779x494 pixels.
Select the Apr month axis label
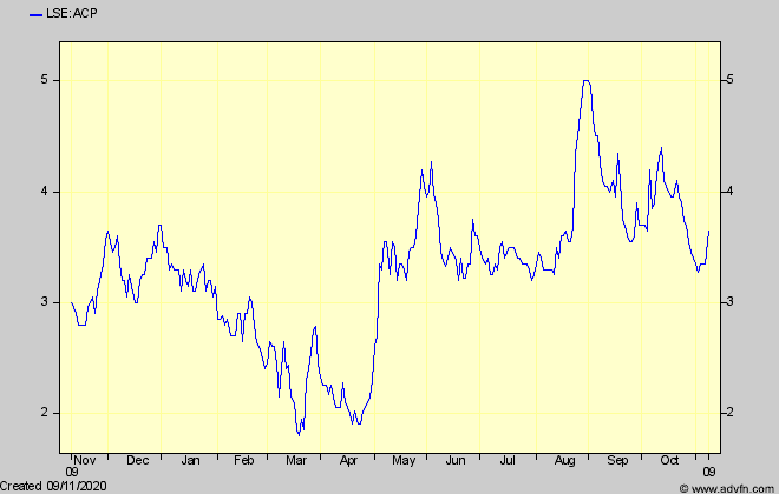(349, 461)
